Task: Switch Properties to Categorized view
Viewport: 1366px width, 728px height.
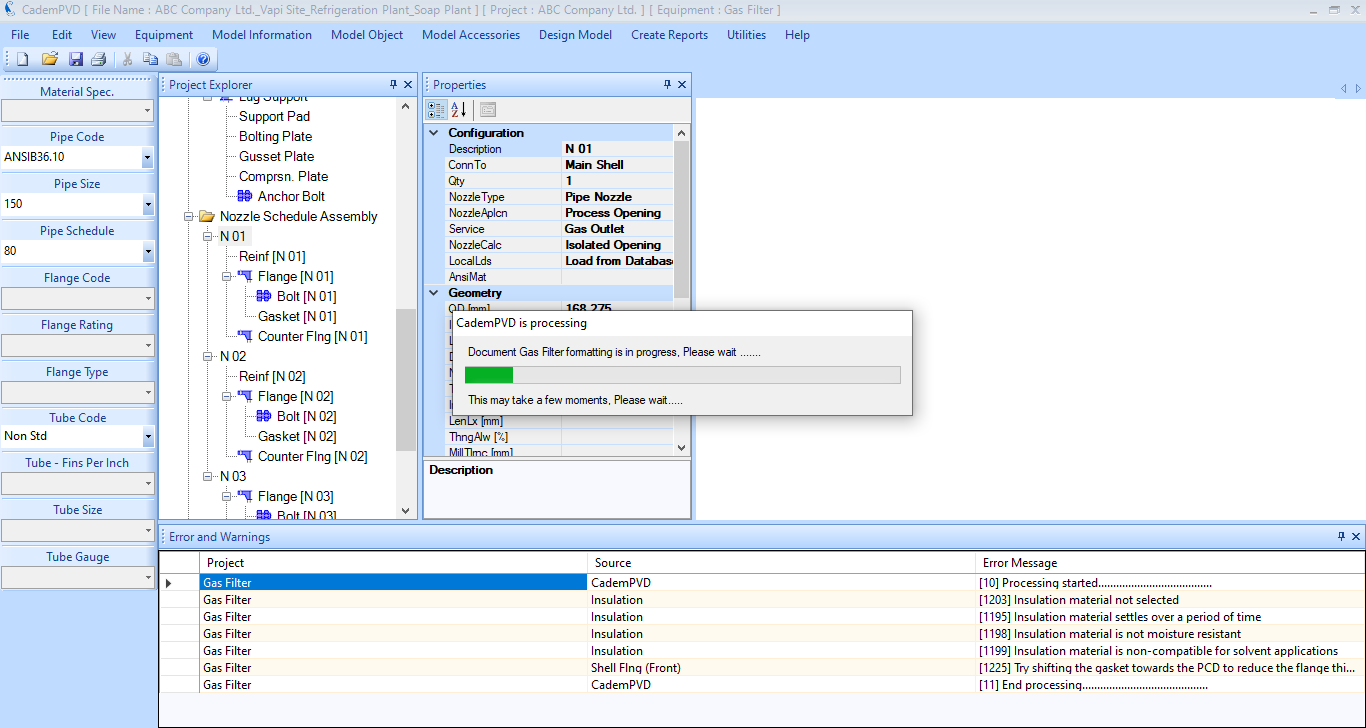Action: point(437,110)
